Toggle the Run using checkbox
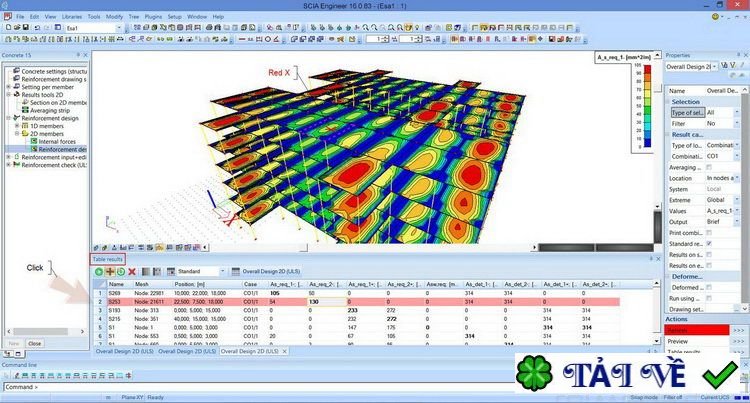The width and height of the screenshot is (750, 403). [709, 298]
